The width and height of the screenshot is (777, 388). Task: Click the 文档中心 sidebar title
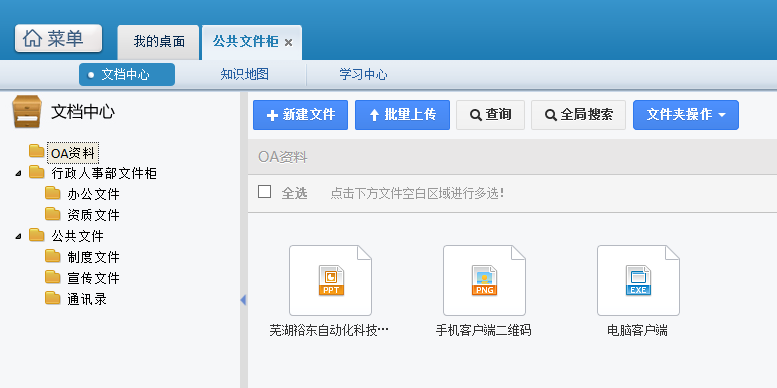(83, 112)
